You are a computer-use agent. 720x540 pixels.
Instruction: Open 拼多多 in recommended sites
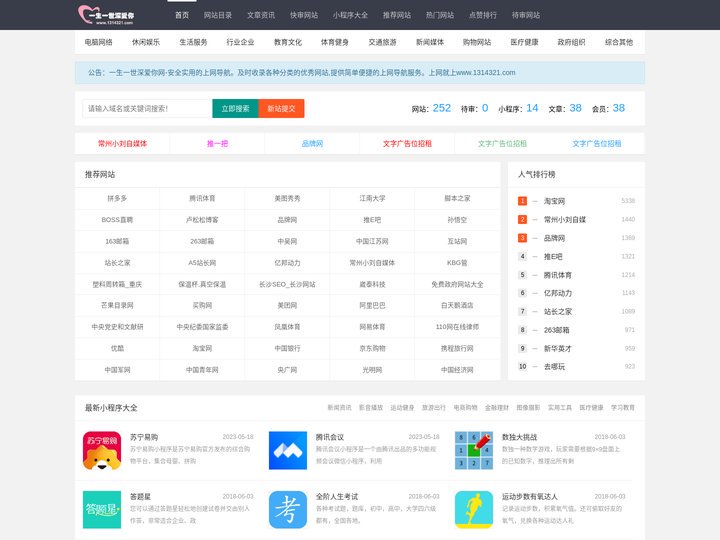(x=117, y=198)
